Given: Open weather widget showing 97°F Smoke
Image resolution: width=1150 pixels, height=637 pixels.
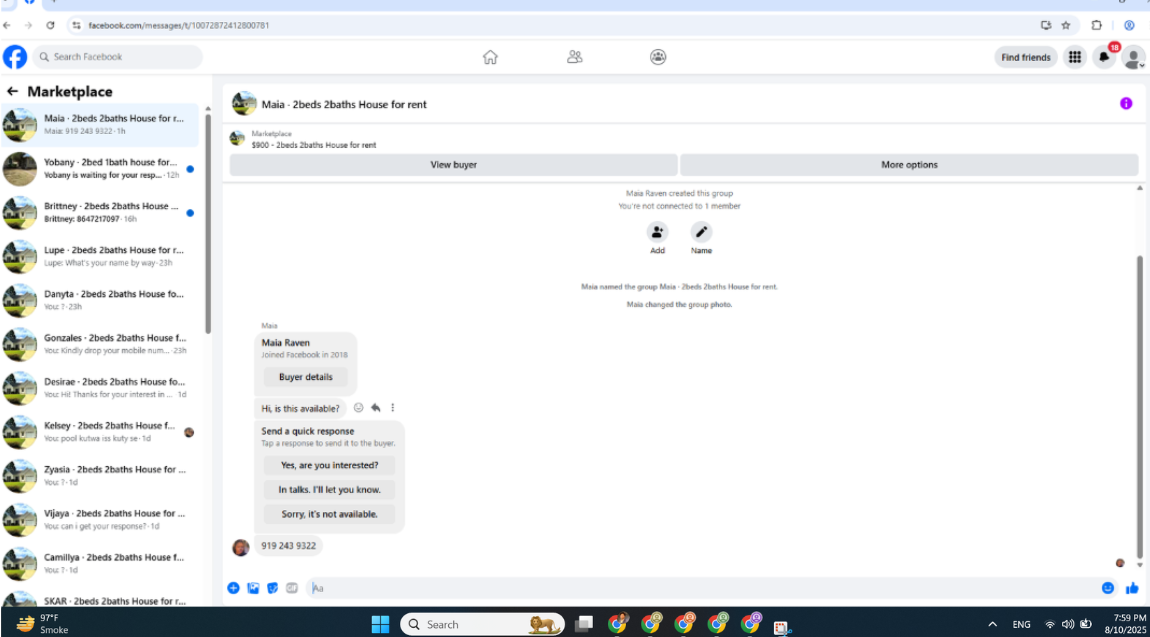Looking at the screenshot, I should click(x=44, y=624).
